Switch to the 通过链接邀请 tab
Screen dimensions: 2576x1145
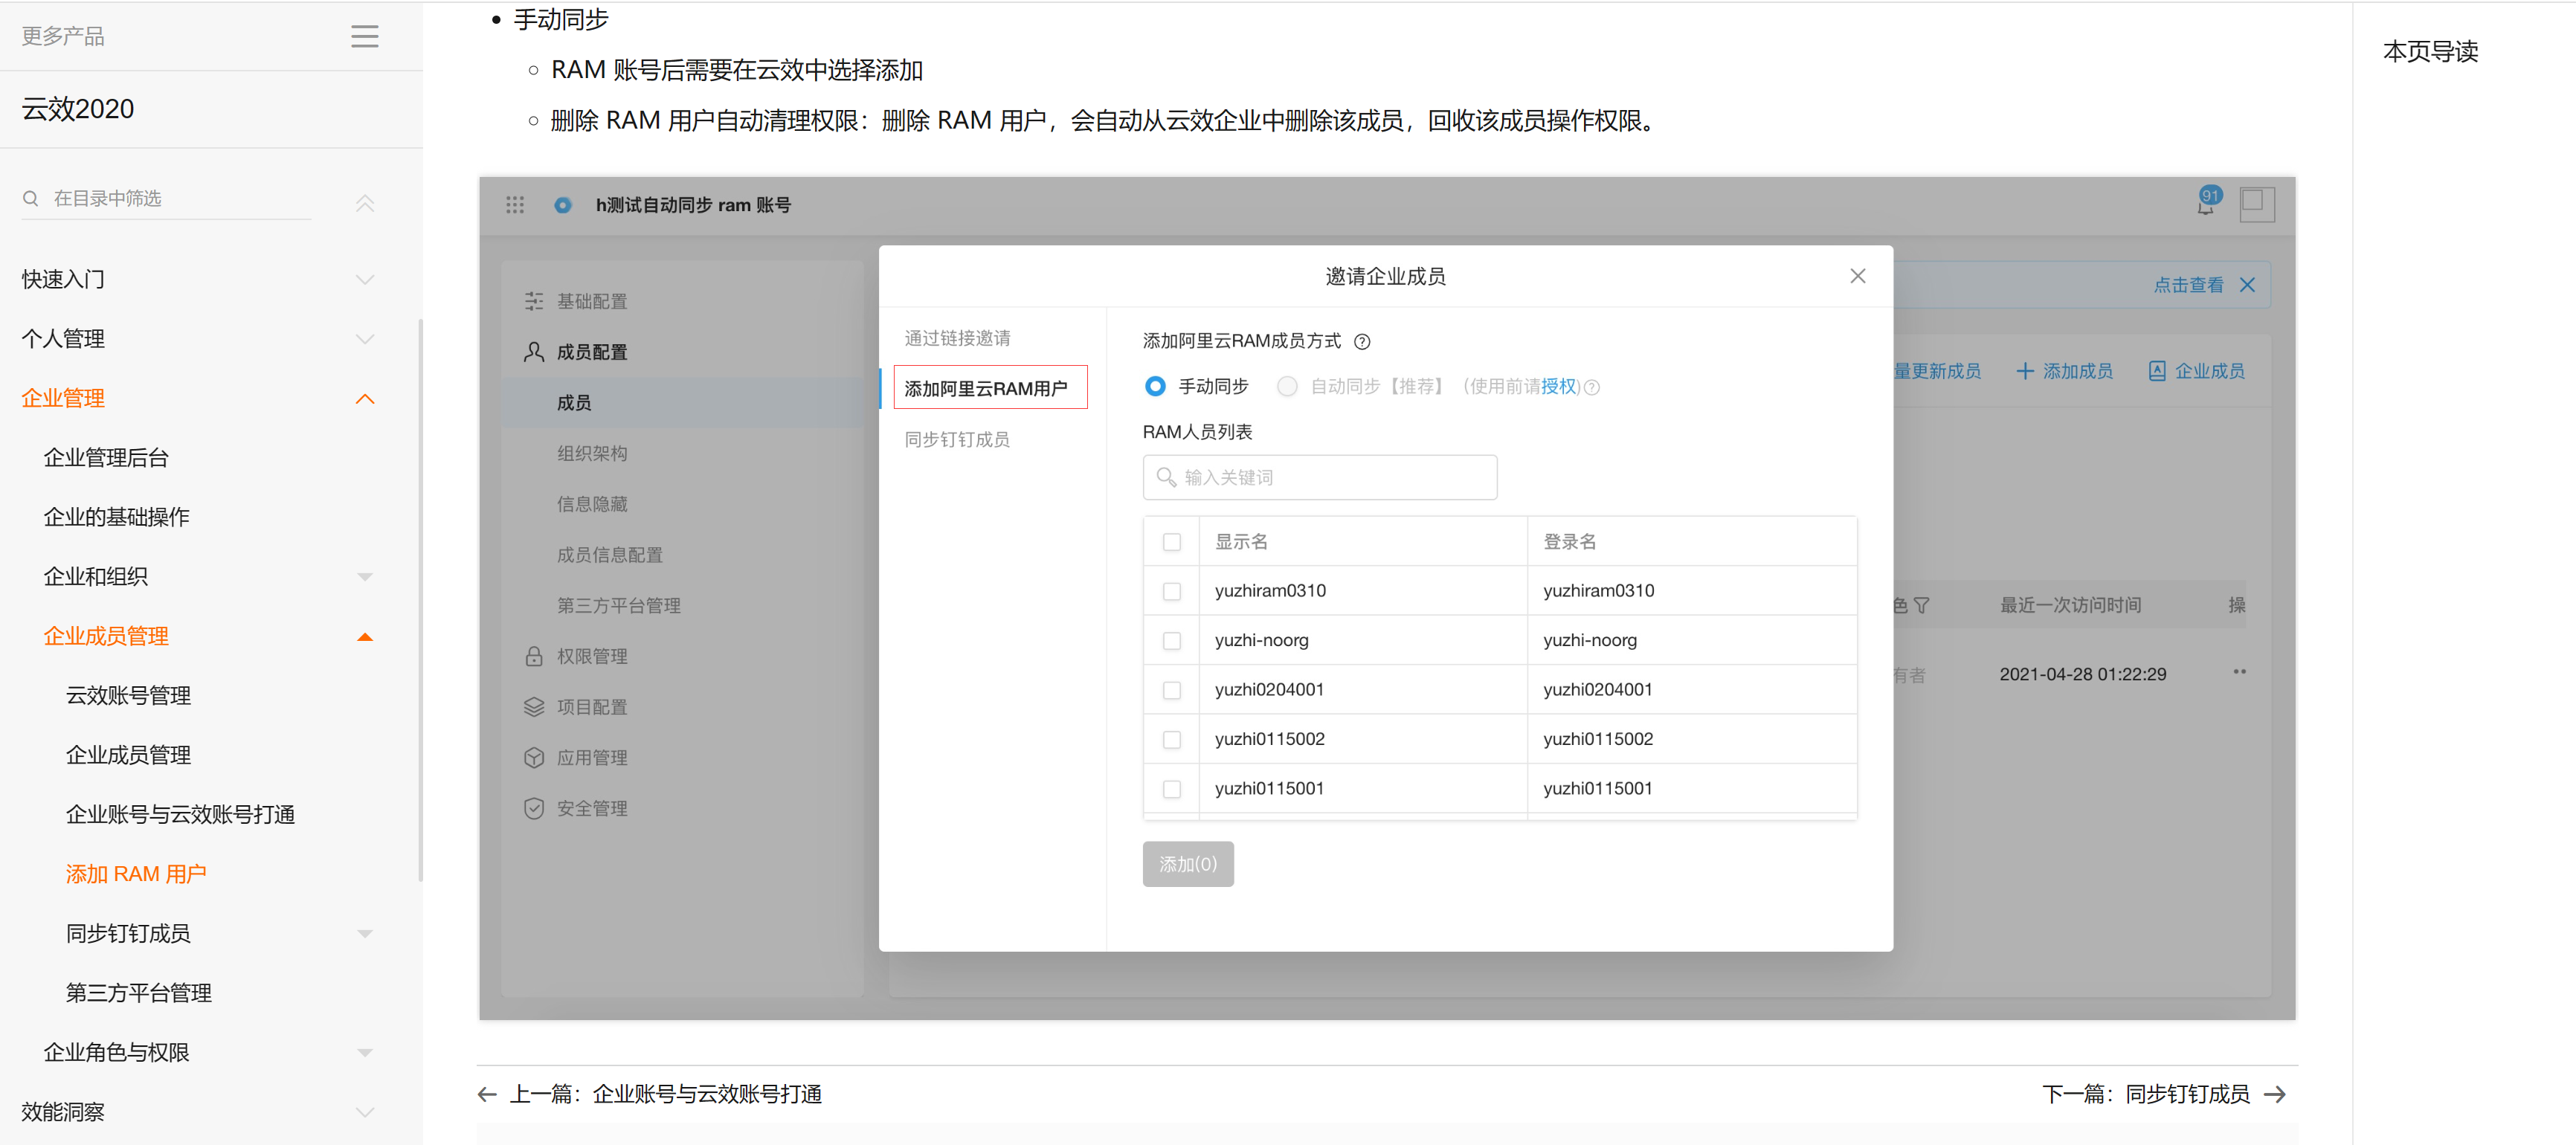957,338
